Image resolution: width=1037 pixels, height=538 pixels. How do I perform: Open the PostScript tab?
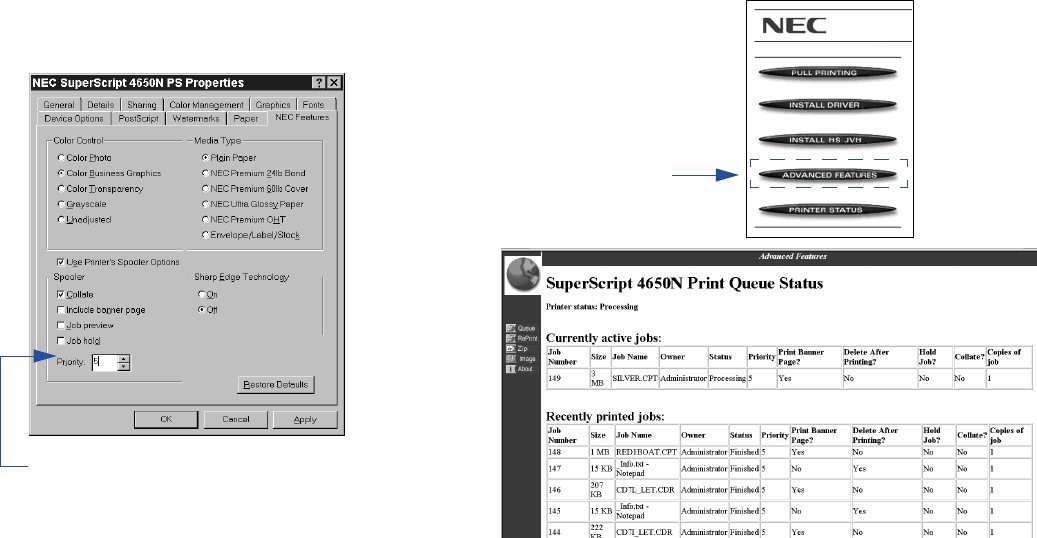(x=138, y=118)
